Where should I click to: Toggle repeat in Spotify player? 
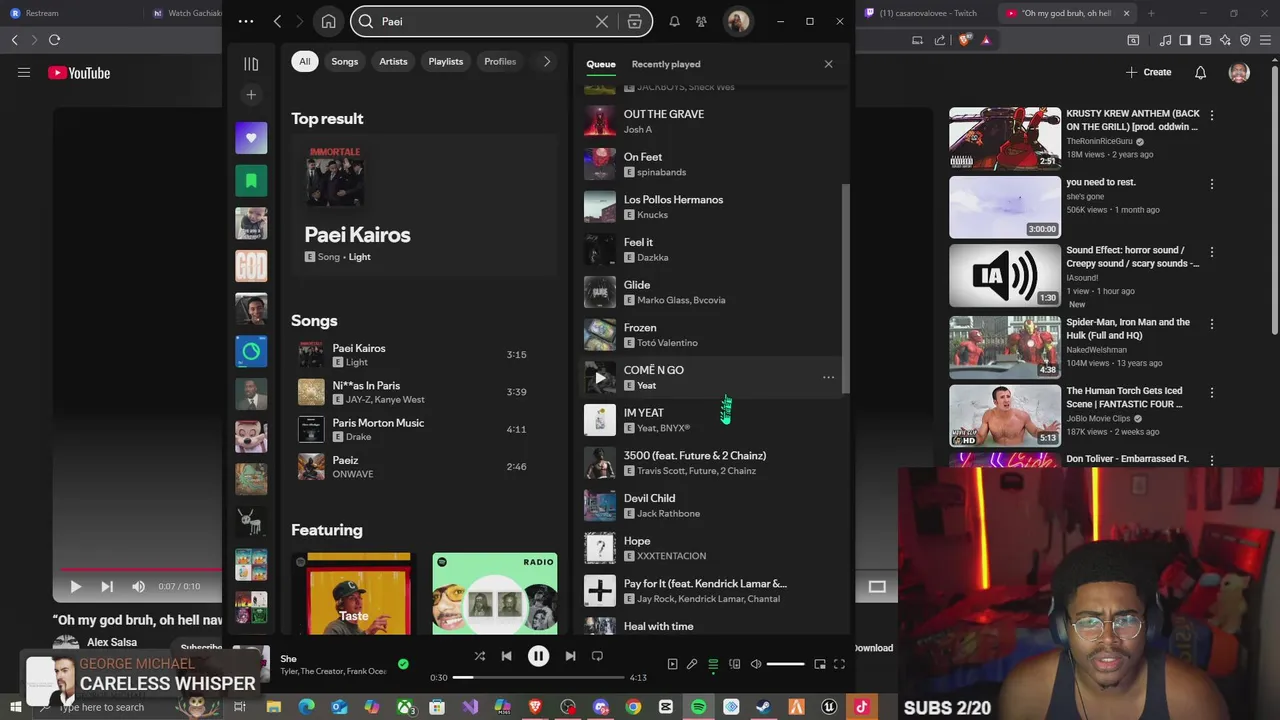pos(597,656)
